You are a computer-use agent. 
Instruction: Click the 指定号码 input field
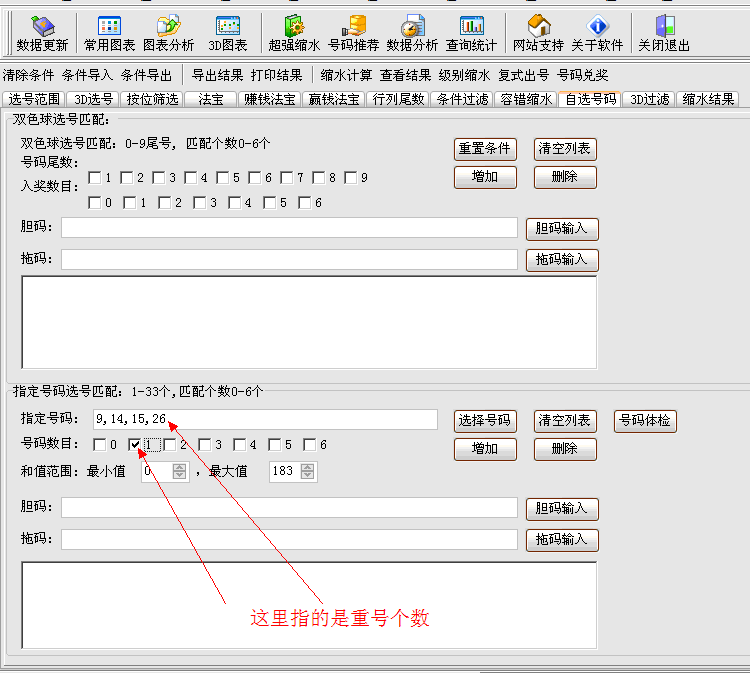tap(264, 419)
